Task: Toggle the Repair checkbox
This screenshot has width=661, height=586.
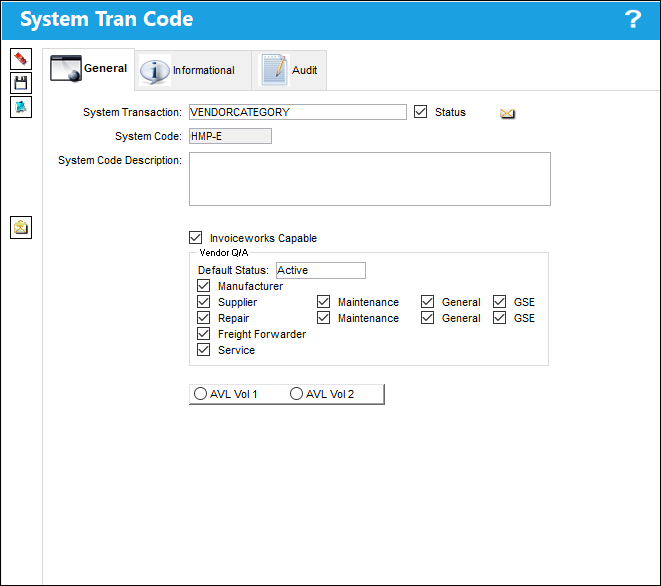Action: click(204, 317)
